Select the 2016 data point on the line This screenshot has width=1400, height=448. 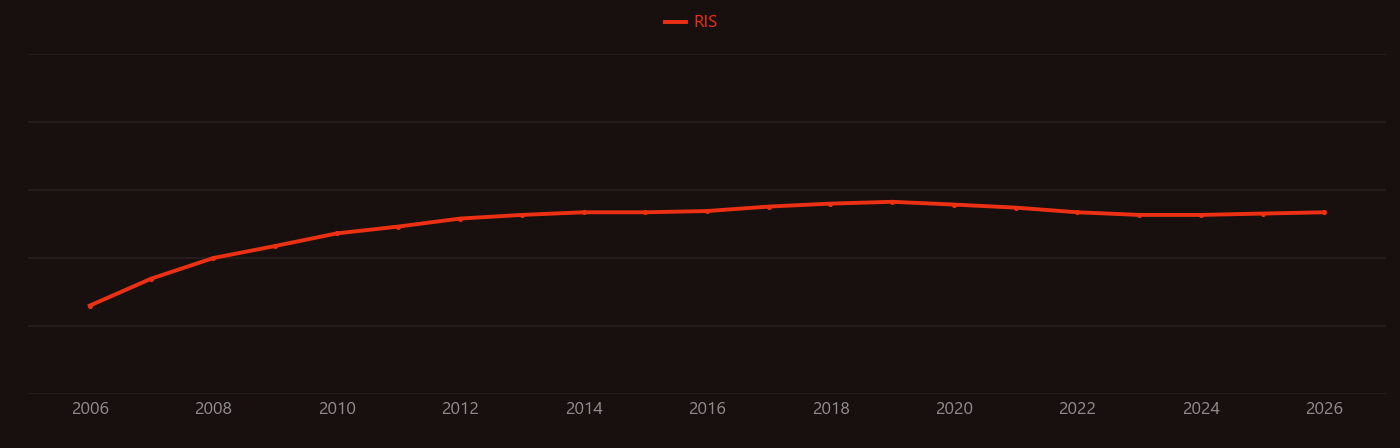[x=707, y=211]
